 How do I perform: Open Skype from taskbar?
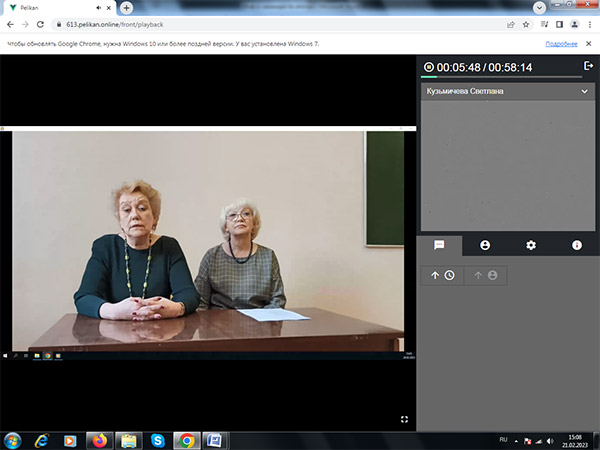pyautogui.click(x=158, y=441)
